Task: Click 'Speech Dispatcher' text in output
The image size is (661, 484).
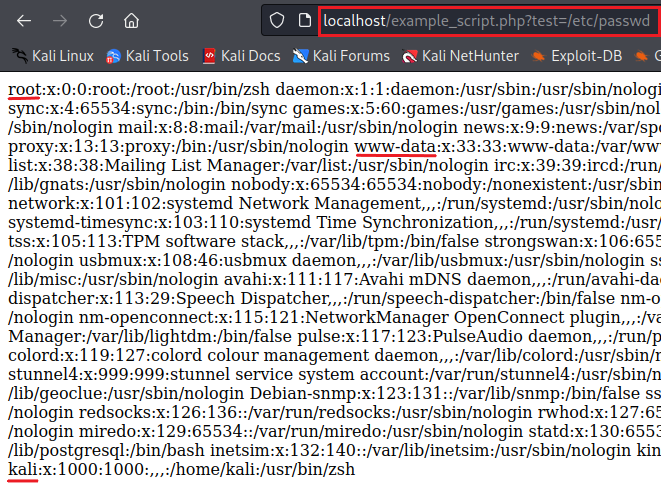Action: 252,298
